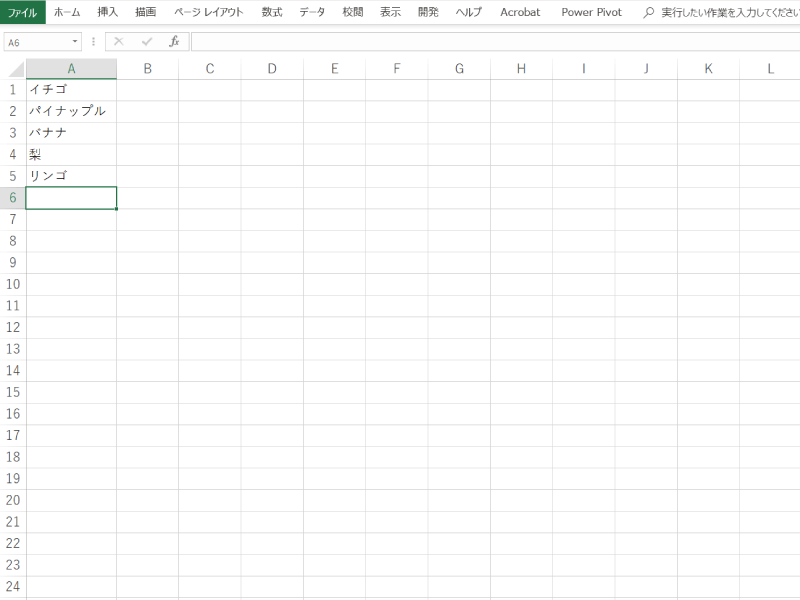Screen dimensions: 800x600
Task: Select the cell containing パイナップル
Action: (x=70, y=111)
